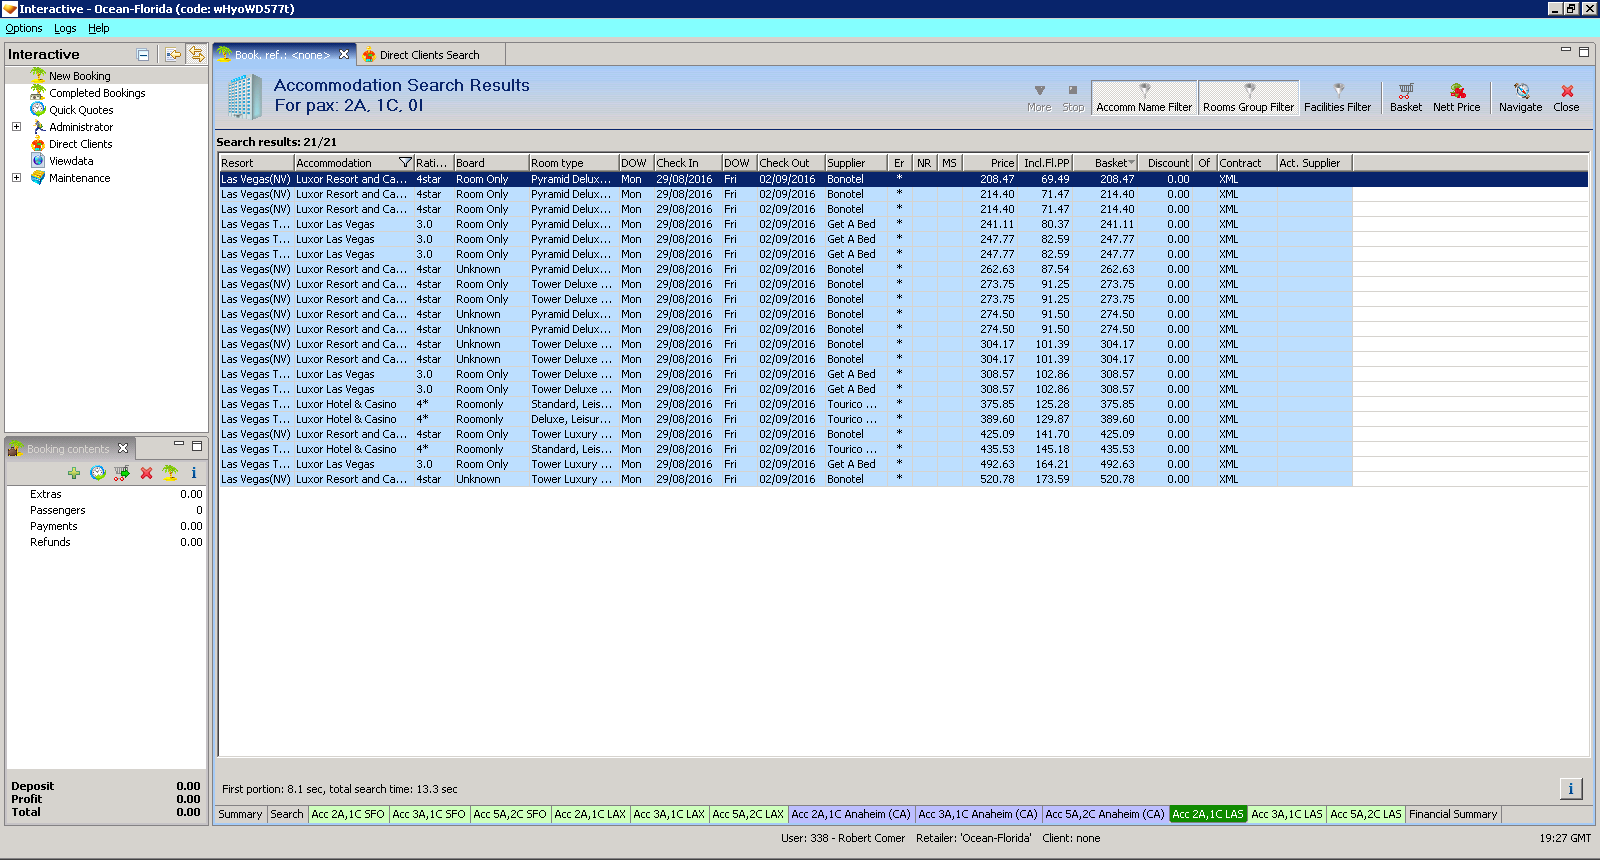Click the Nett Price icon
Viewport: 1600px width, 860px height.
point(1456,91)
